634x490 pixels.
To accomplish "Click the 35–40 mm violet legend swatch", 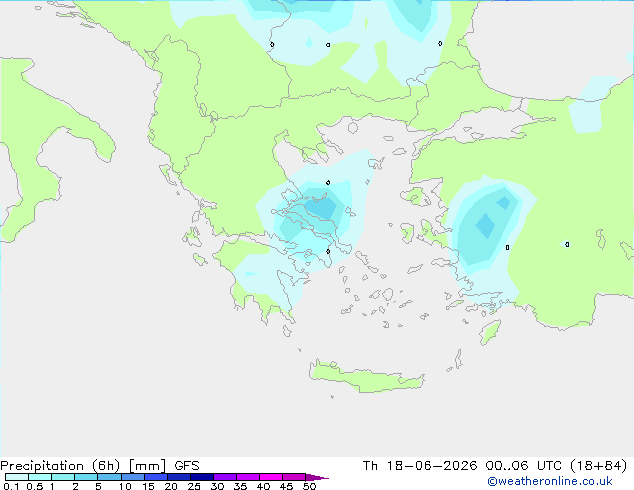I will click(248, 477).
